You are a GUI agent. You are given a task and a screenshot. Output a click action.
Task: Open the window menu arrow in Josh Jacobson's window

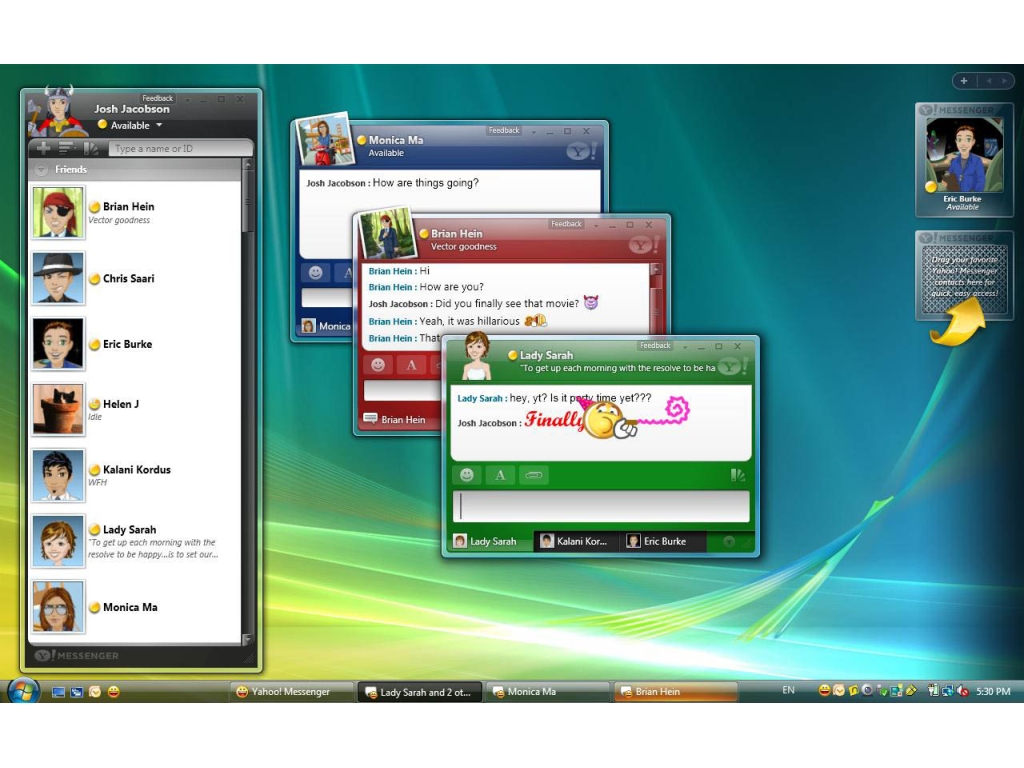point(187,100)
